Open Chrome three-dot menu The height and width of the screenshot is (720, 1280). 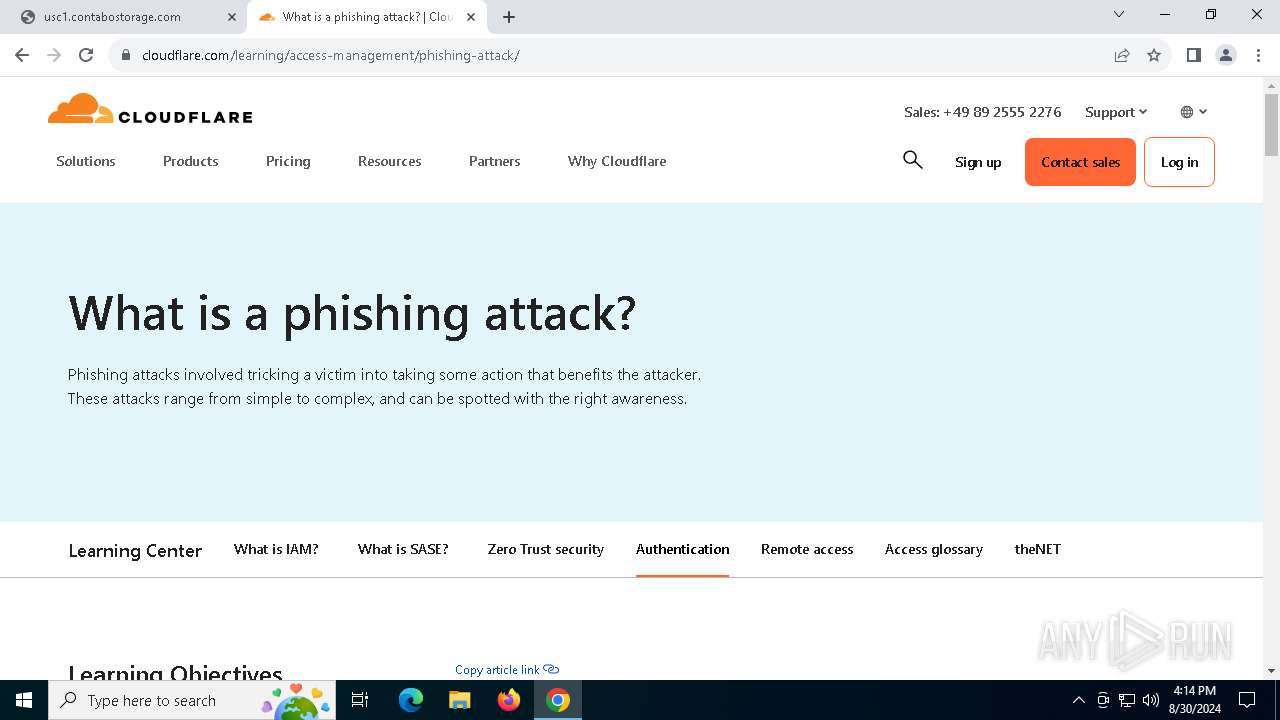click(1258, 55)
